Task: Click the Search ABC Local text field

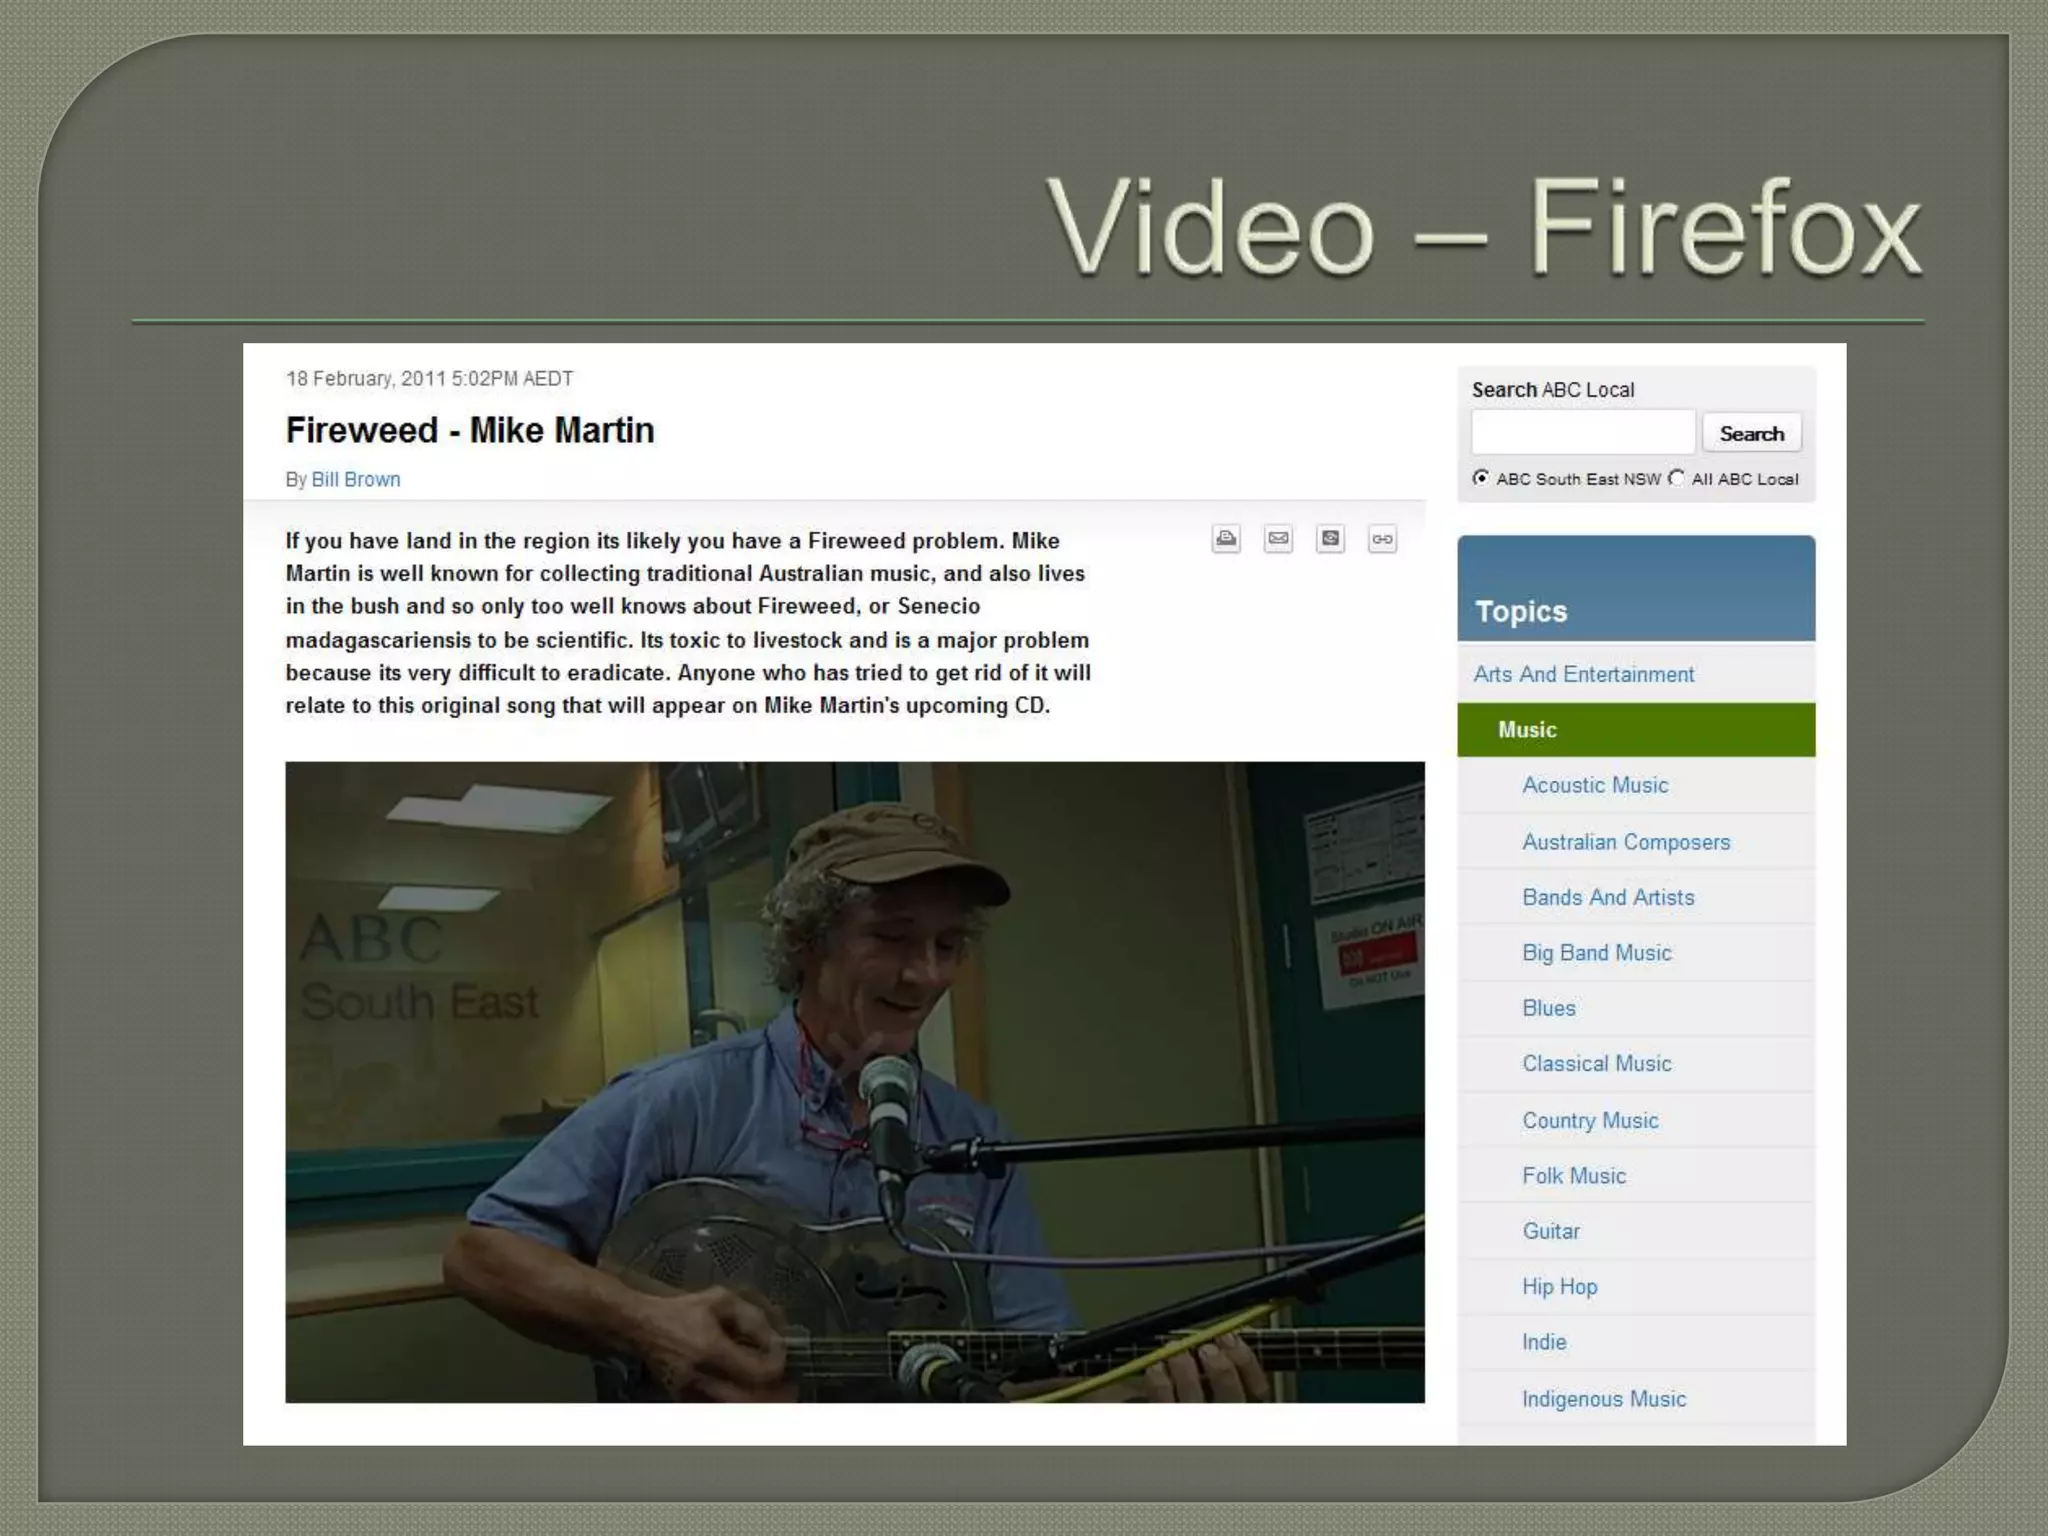Action: (1583, 432)
